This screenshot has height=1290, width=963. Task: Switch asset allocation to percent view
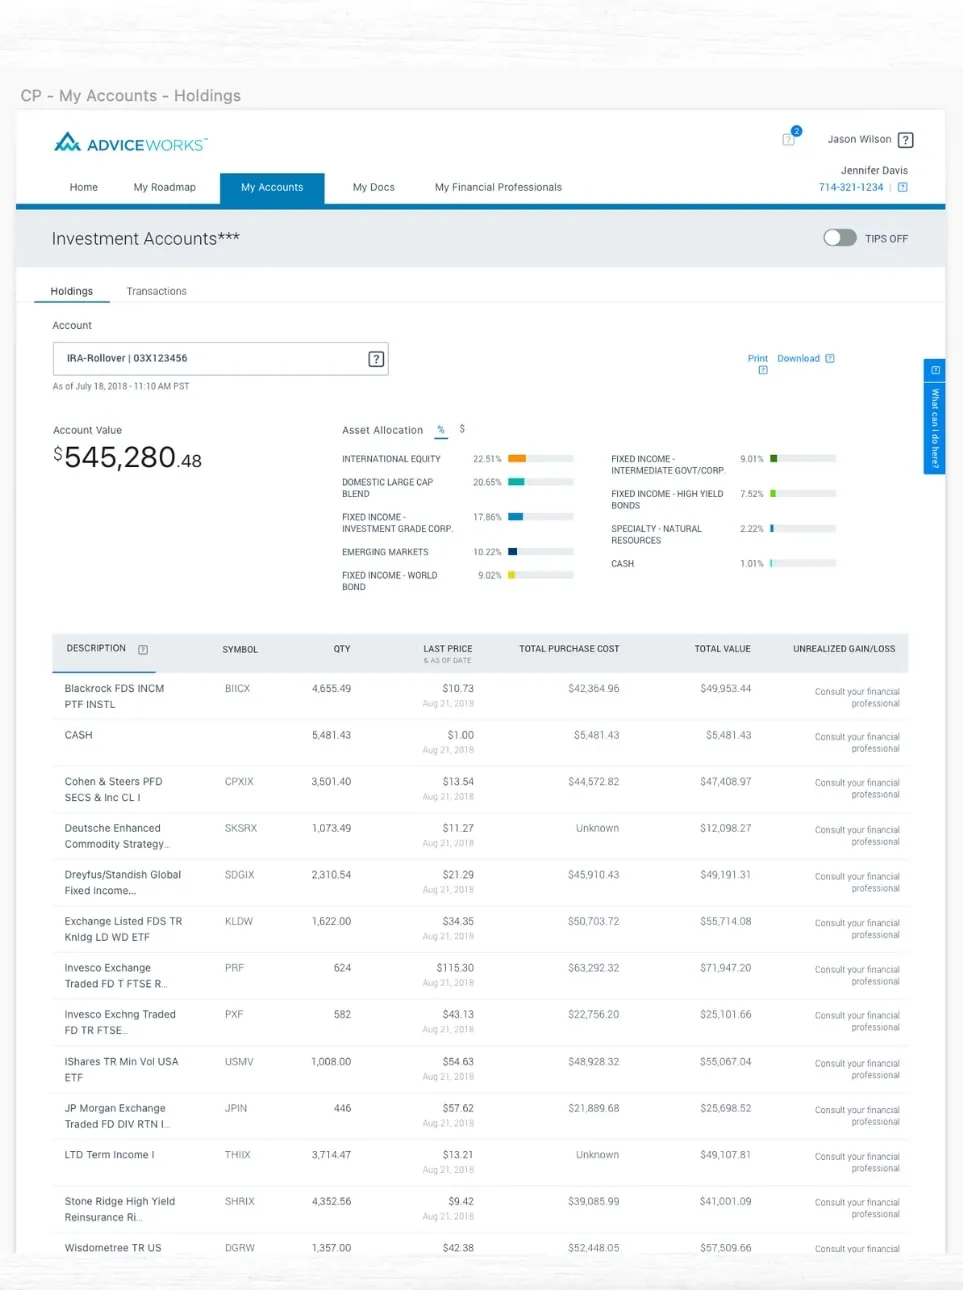[x=441, y=430]
